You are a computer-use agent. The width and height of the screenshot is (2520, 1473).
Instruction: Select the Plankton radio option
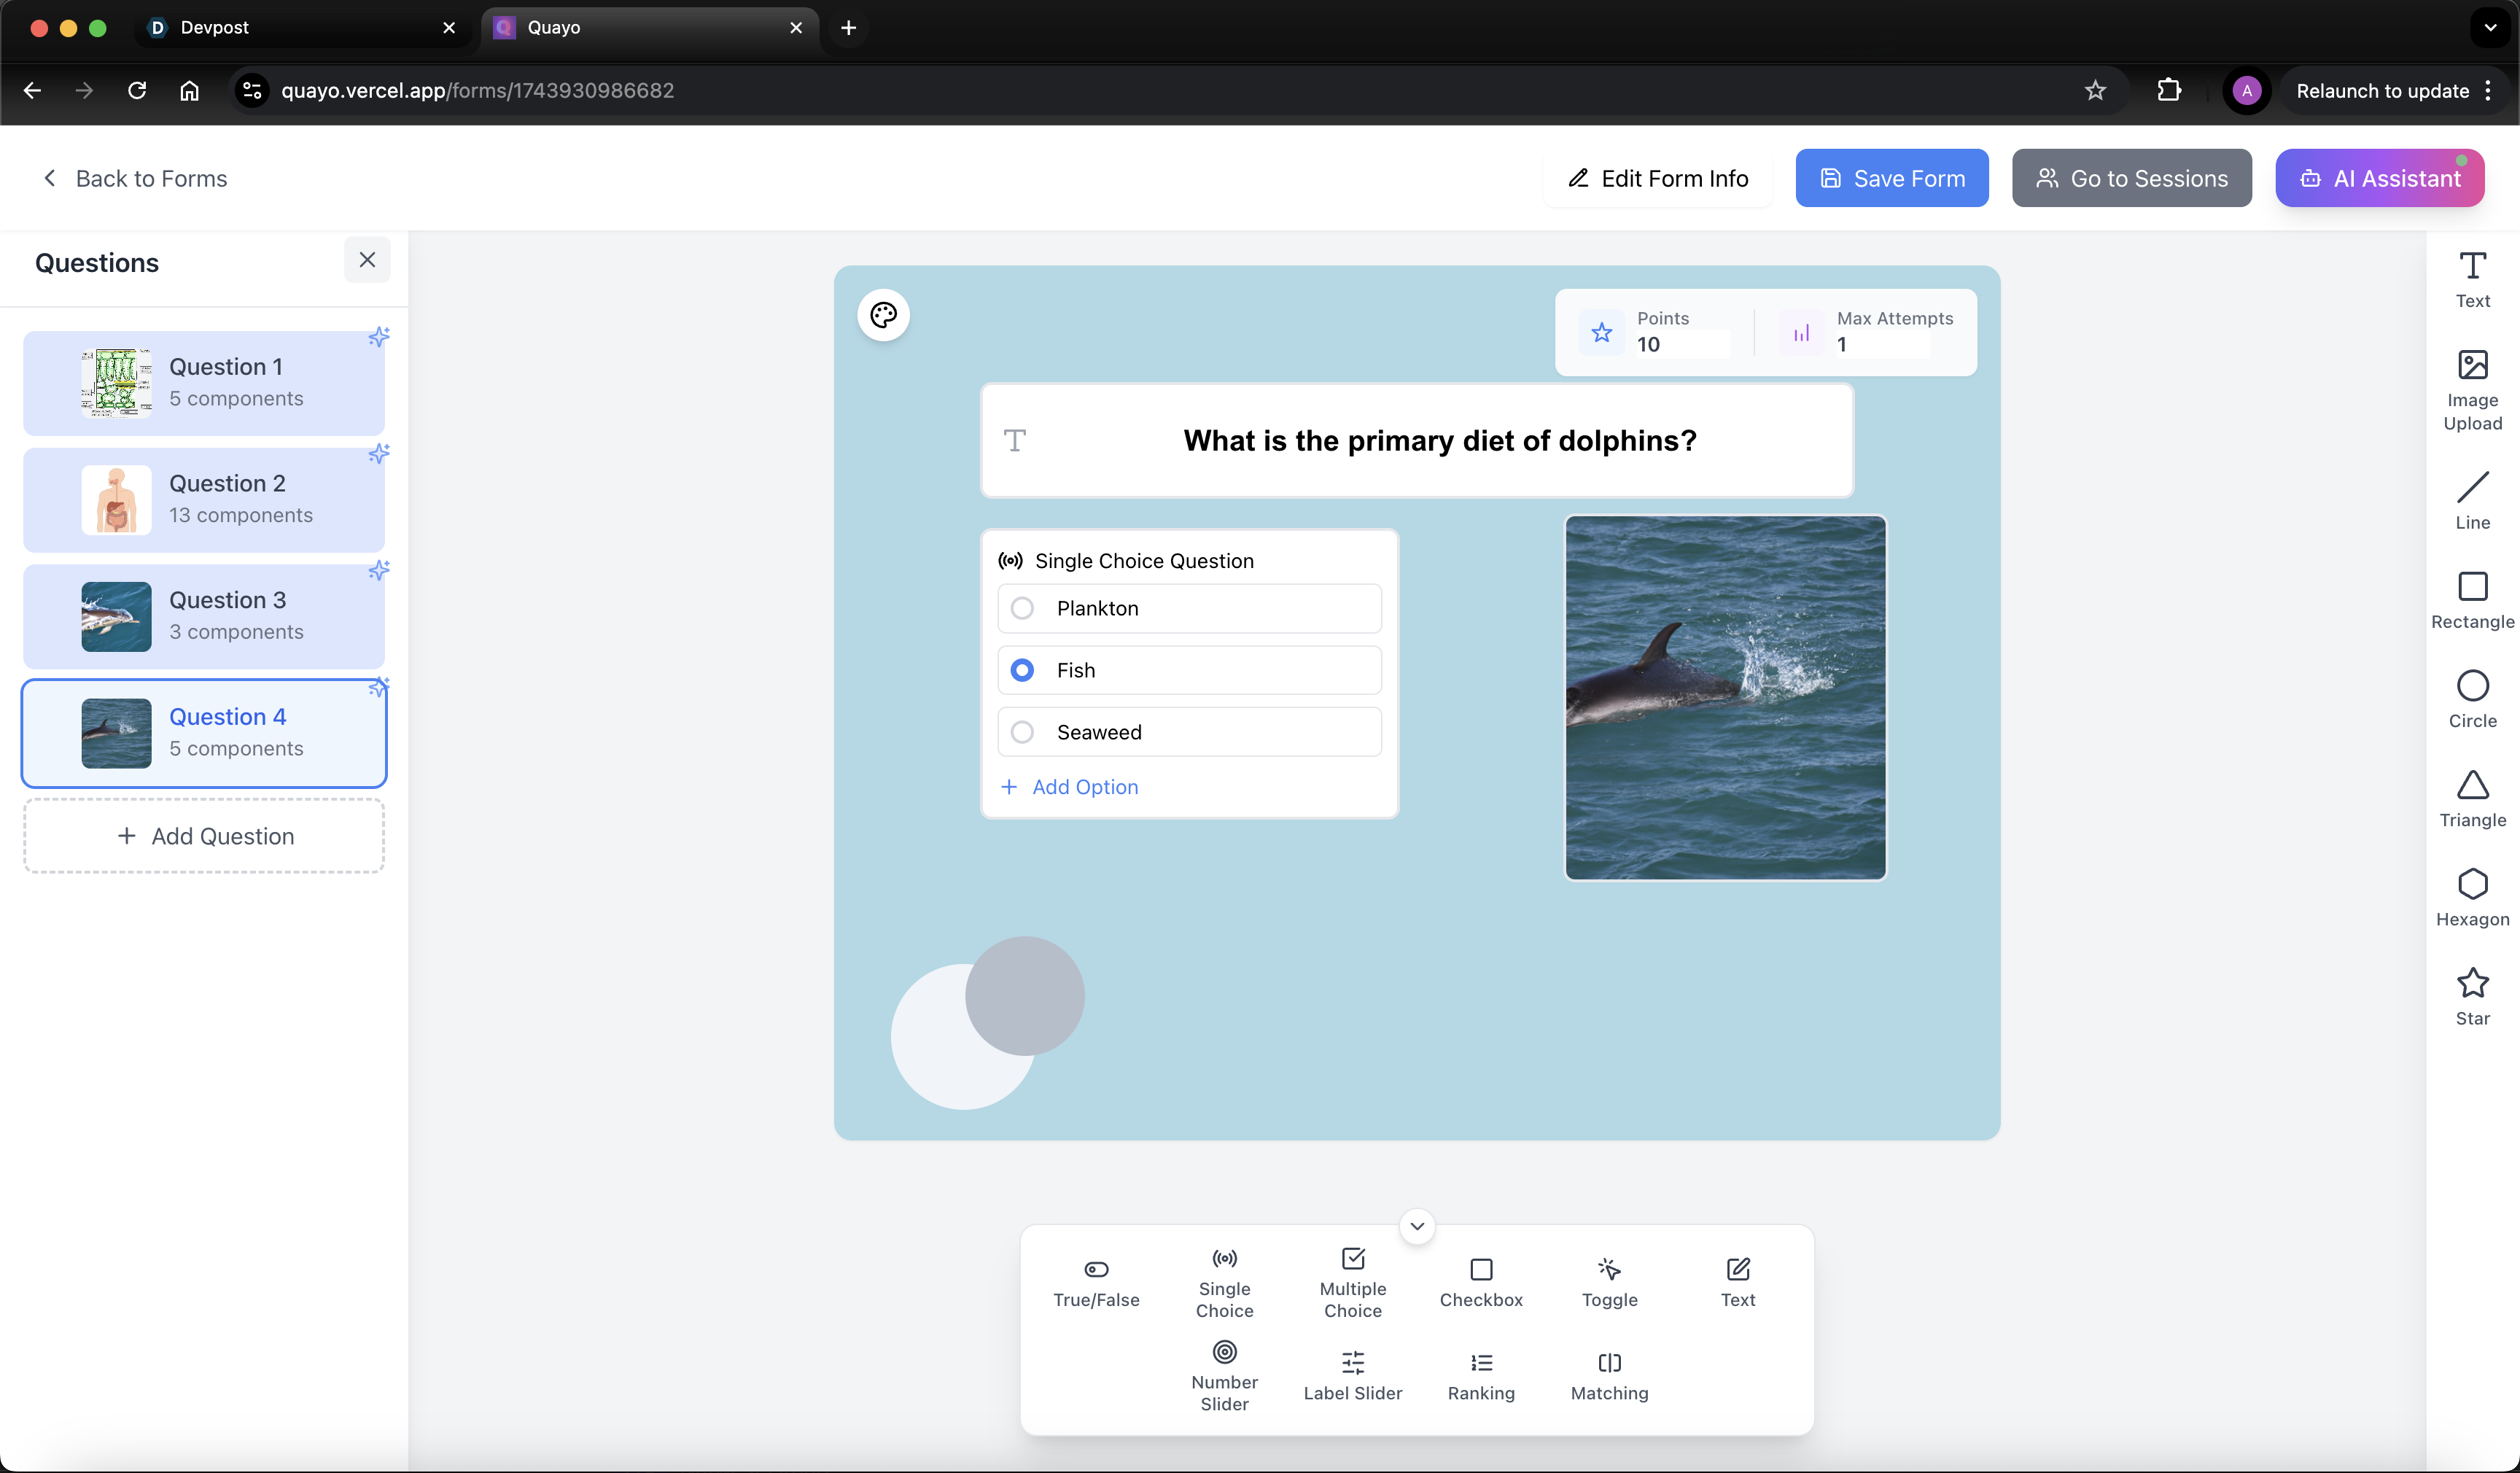[x=1022, y=608]
